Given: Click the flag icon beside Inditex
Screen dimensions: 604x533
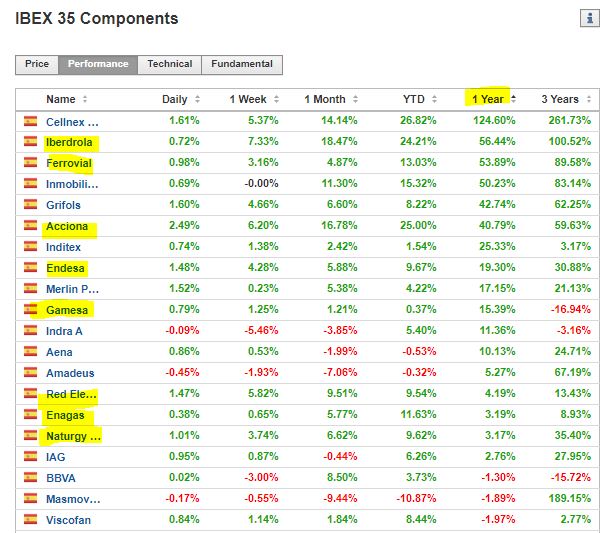Looking at the screenshot, I should tap(30, 247).
